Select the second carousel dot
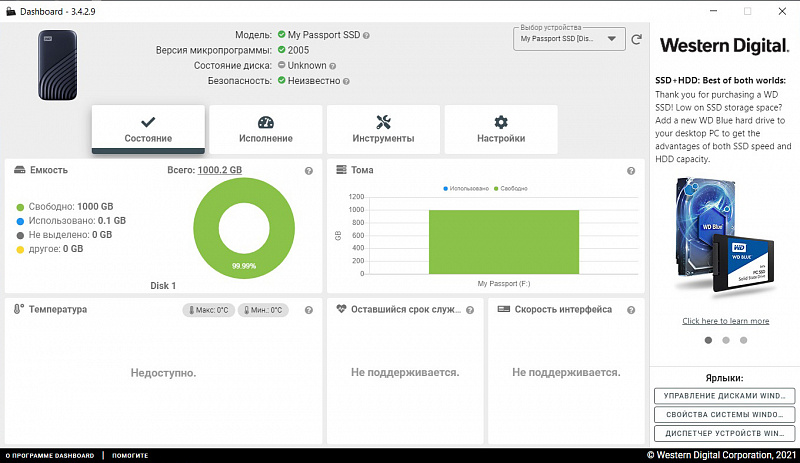 (726, 340)
